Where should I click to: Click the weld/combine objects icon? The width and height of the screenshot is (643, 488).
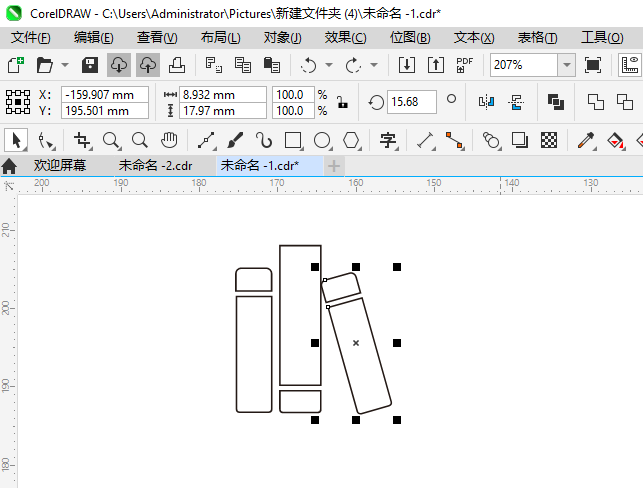point(556,102)
